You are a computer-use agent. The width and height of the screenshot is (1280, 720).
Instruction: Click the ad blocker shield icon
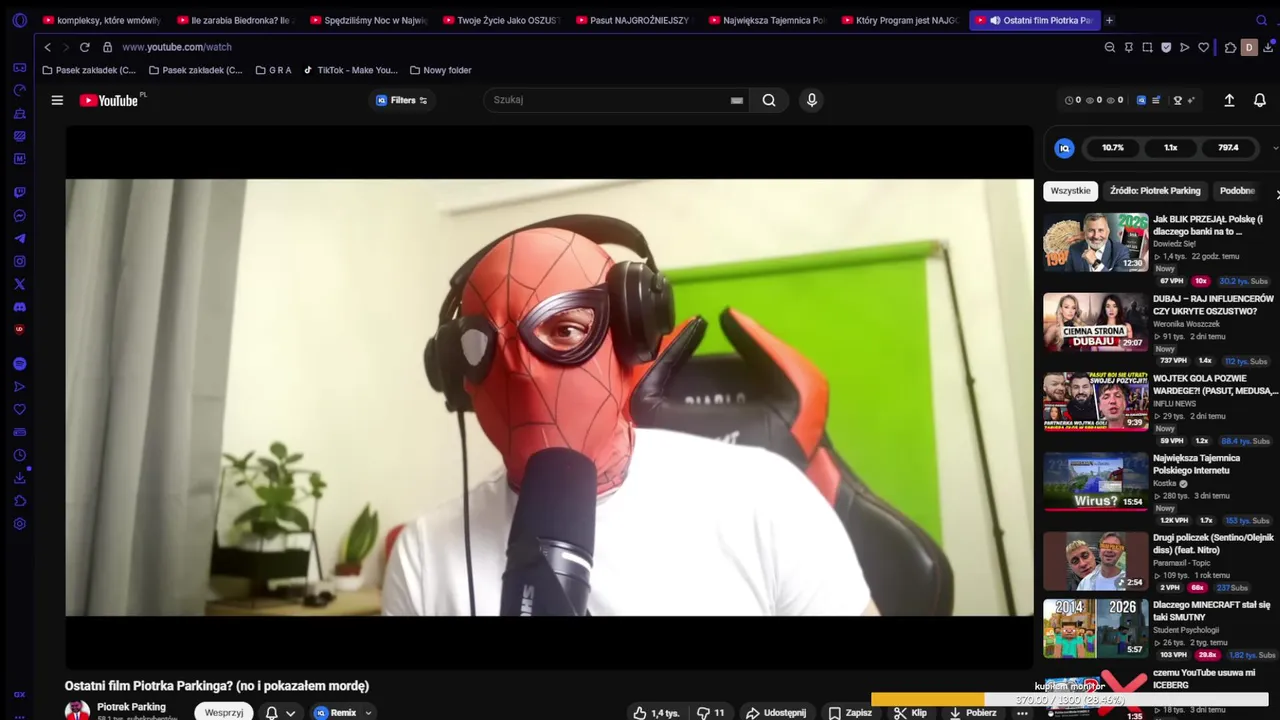(1166, 47)
